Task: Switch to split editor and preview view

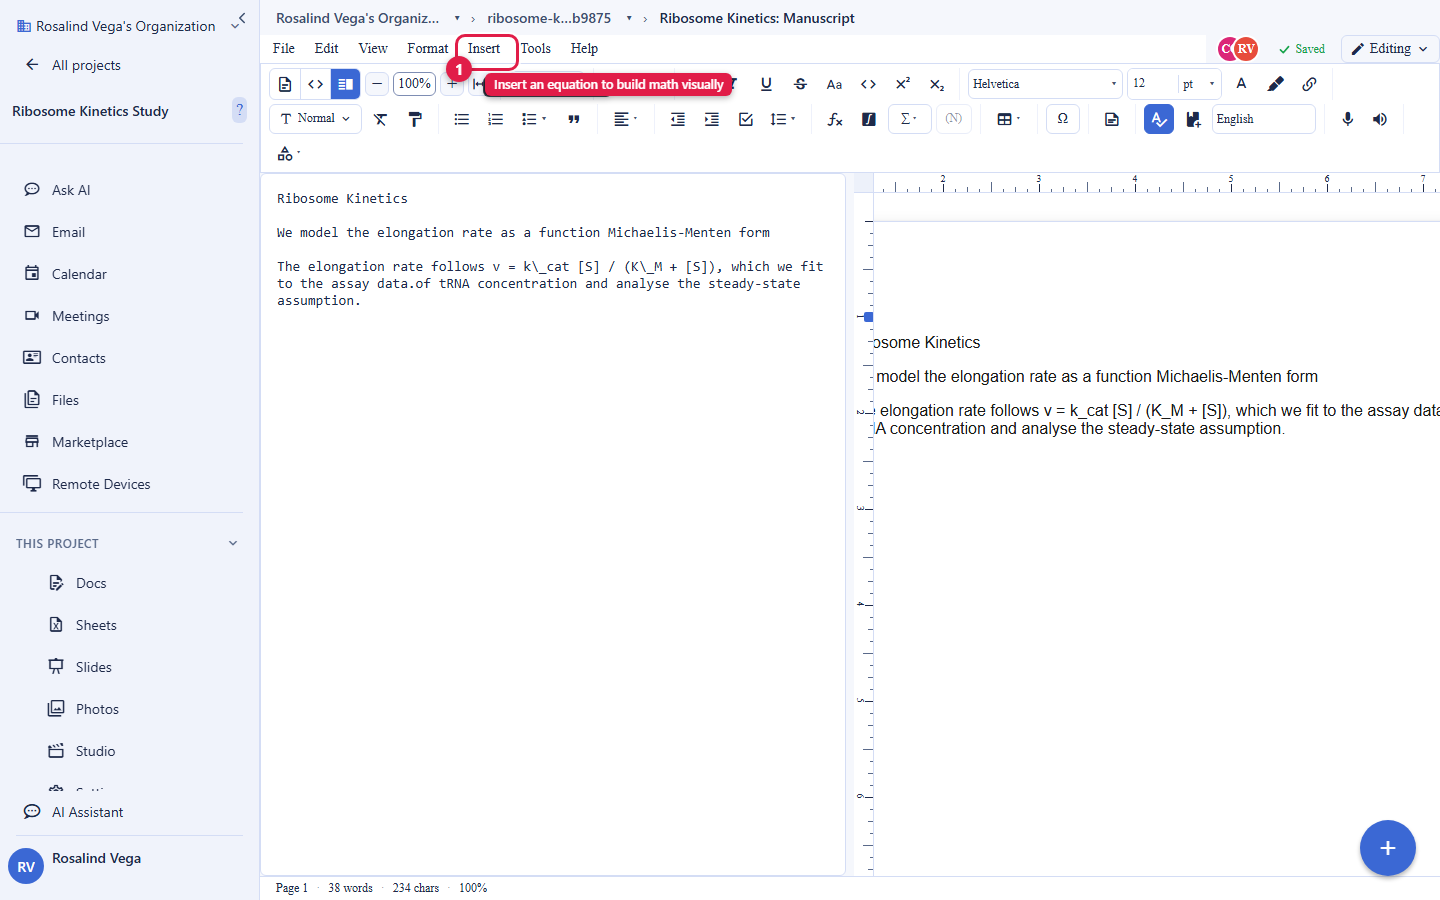Action: [345, 84]
